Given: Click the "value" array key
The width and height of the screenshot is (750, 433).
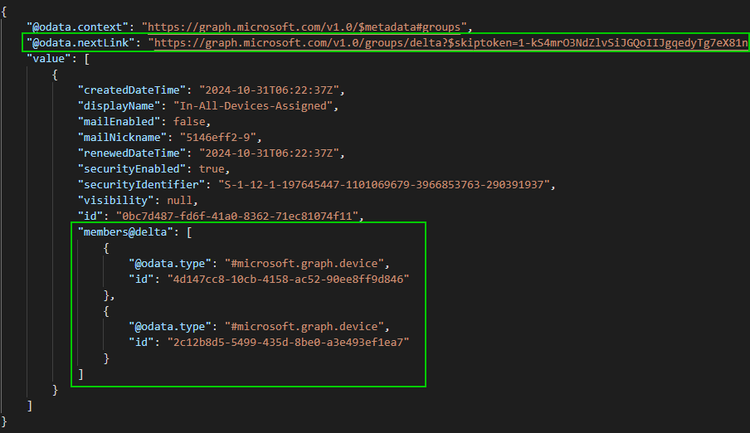Looking at the screenshot, I should click(x=49, y=59).
